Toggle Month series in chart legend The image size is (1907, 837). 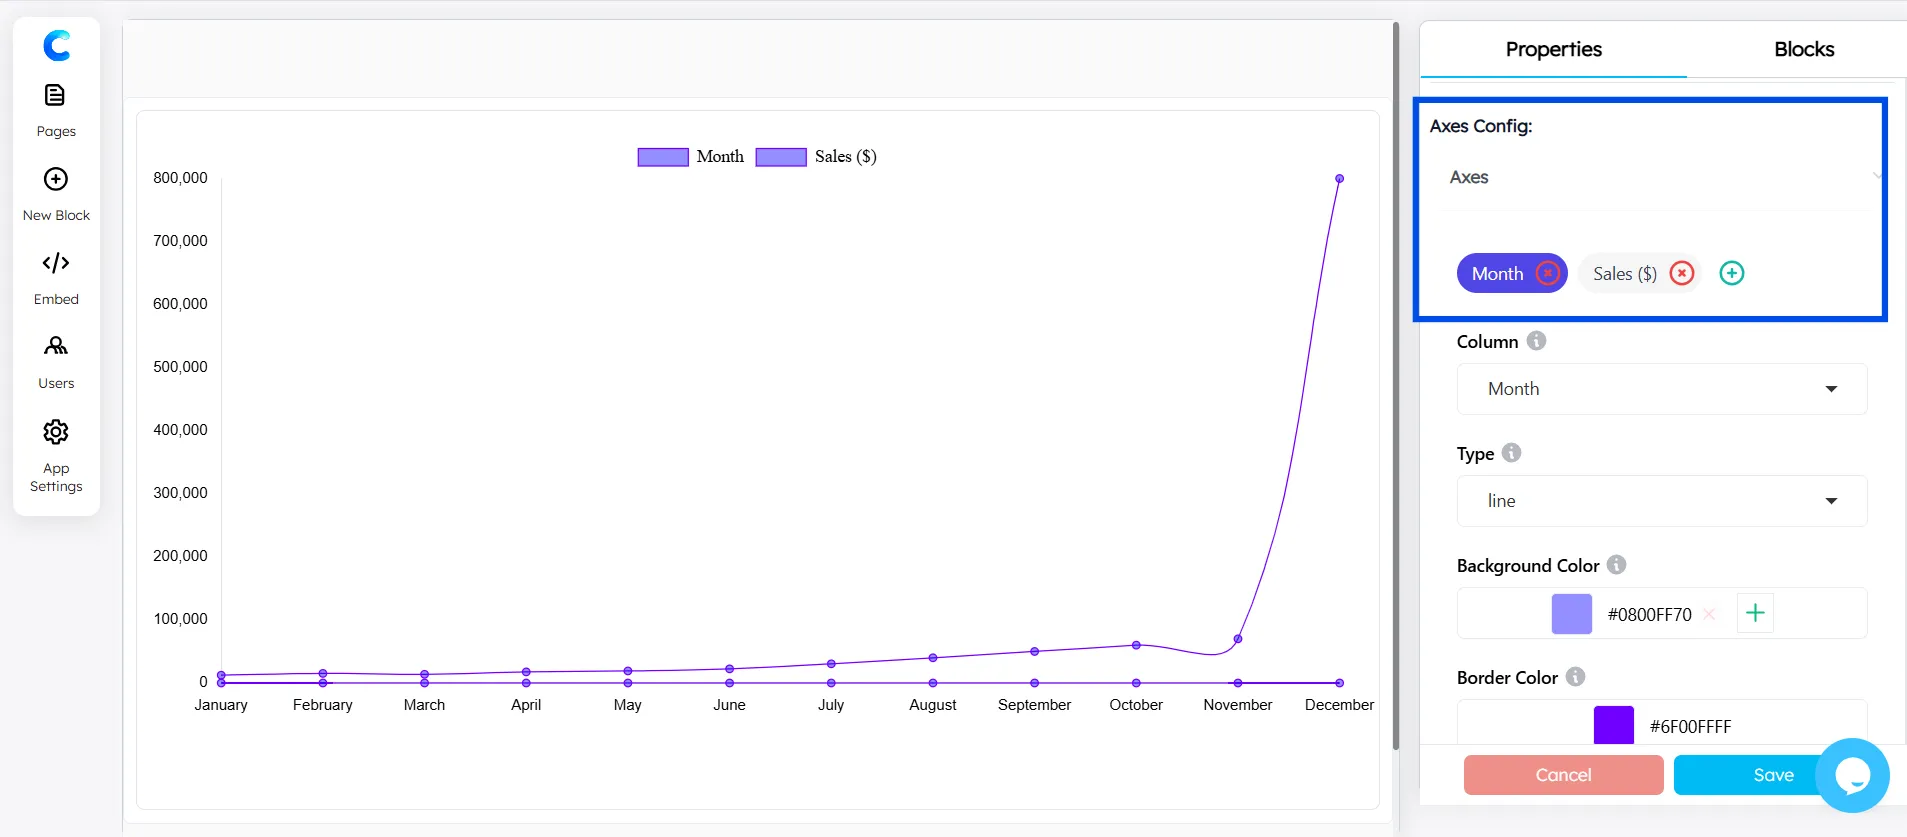[691, 157]
